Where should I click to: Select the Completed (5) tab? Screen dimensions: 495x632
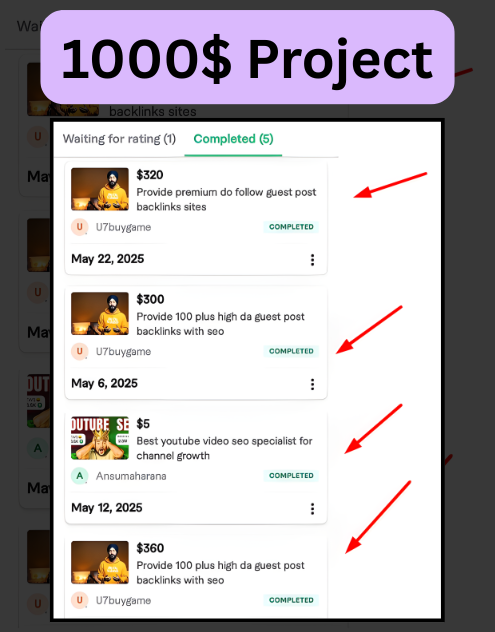tap(233, 139)
